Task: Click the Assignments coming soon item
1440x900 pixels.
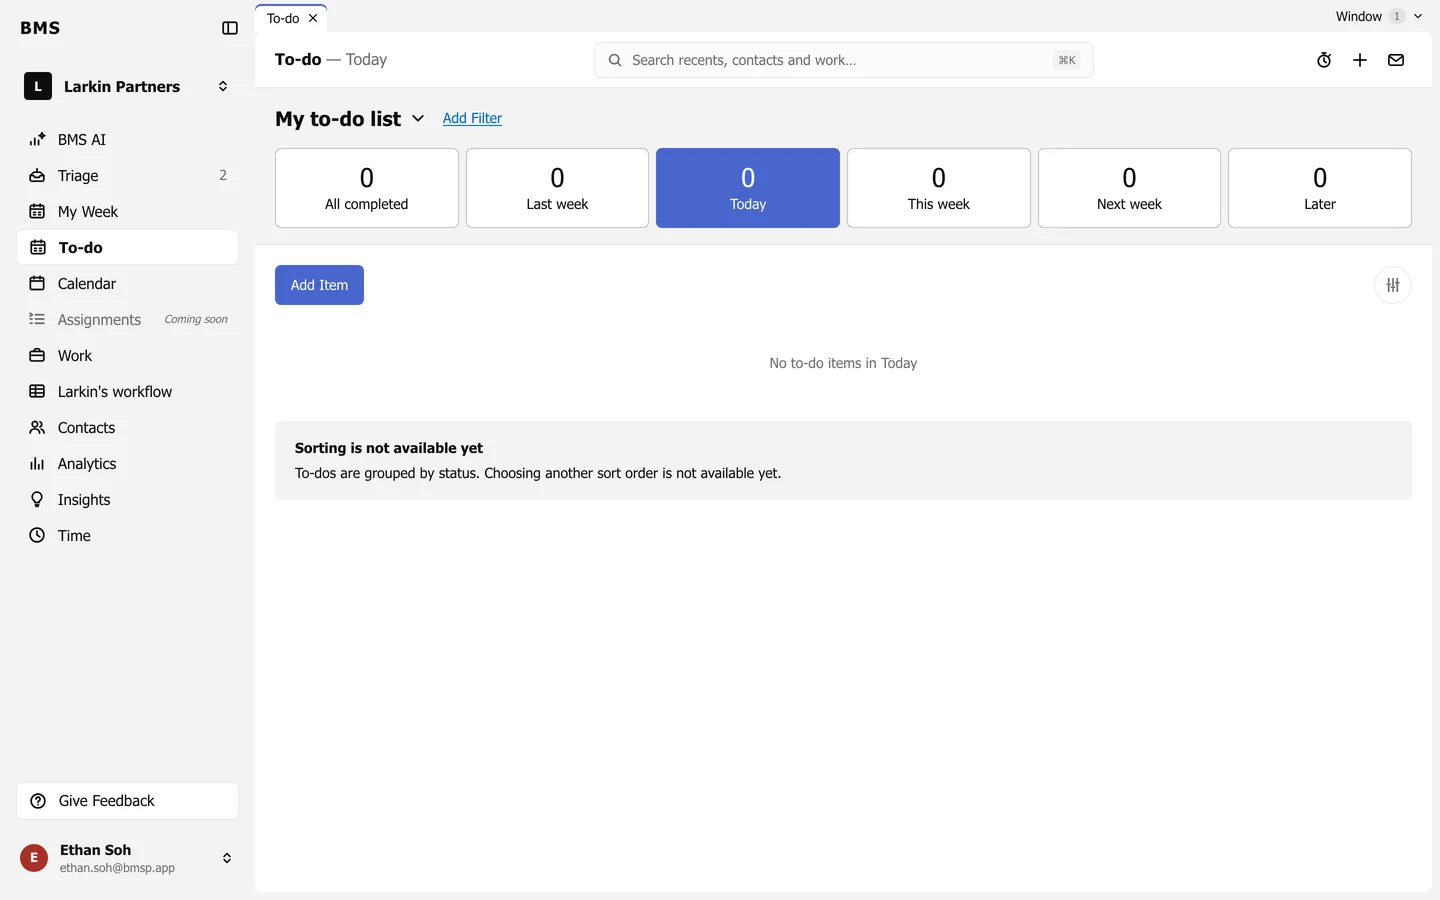Action: pyautogui.click(x=128, y=319)
